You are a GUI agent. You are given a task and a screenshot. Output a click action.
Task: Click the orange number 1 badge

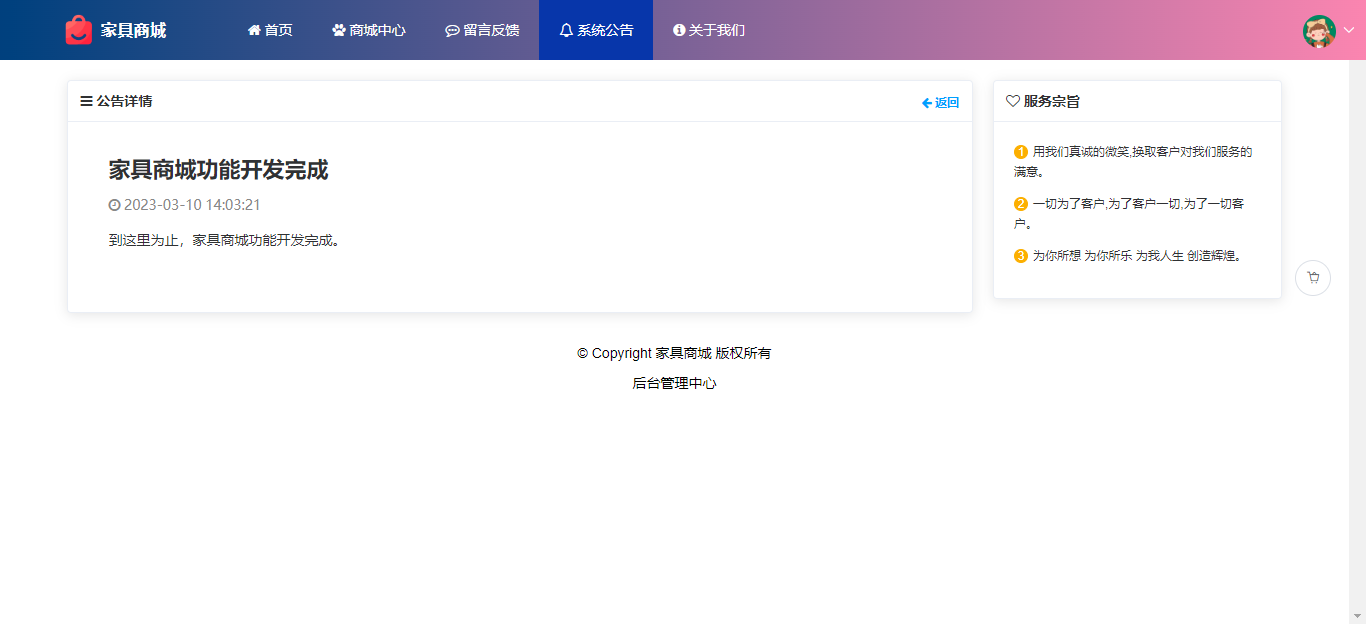tap(1020, 152)
